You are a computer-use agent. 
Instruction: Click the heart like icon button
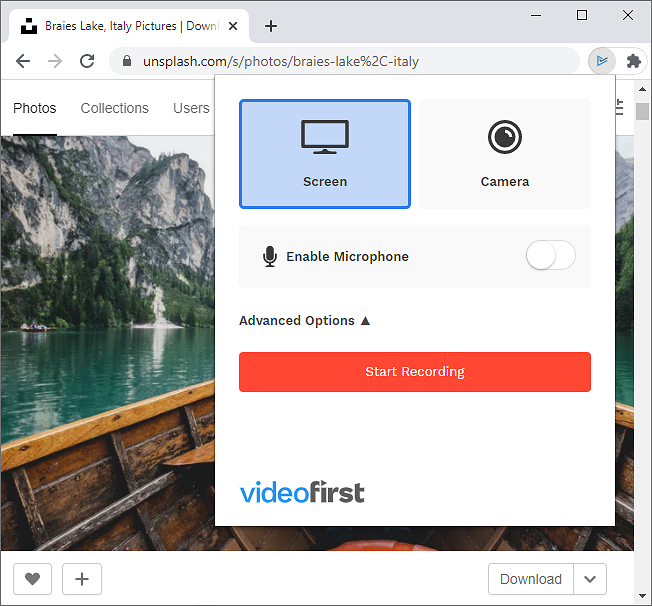click(33, 578)
